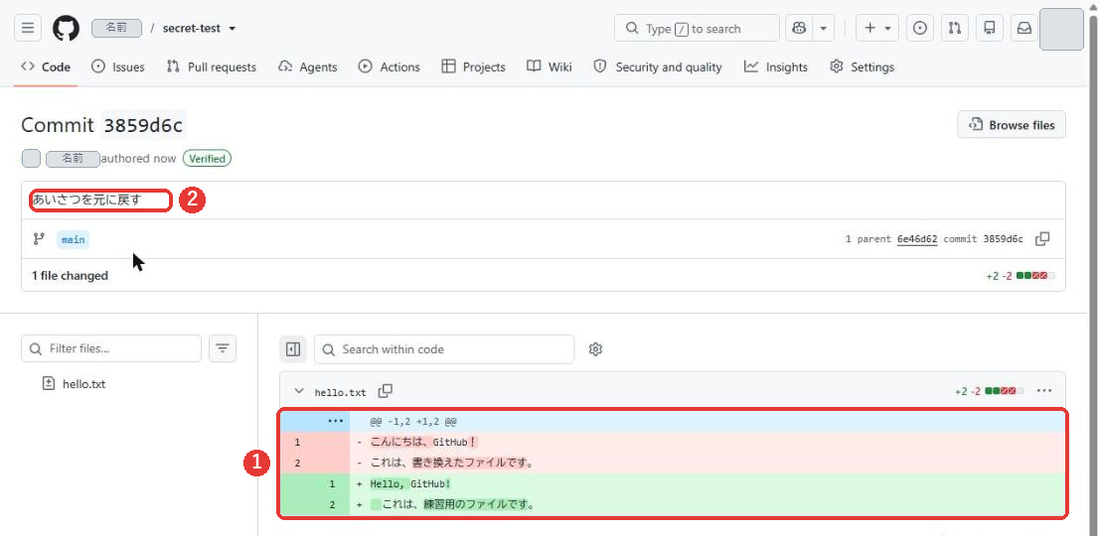Open the secret-test repository link
This screenshot has height=536, width=1100.
(x=191, y=28)
